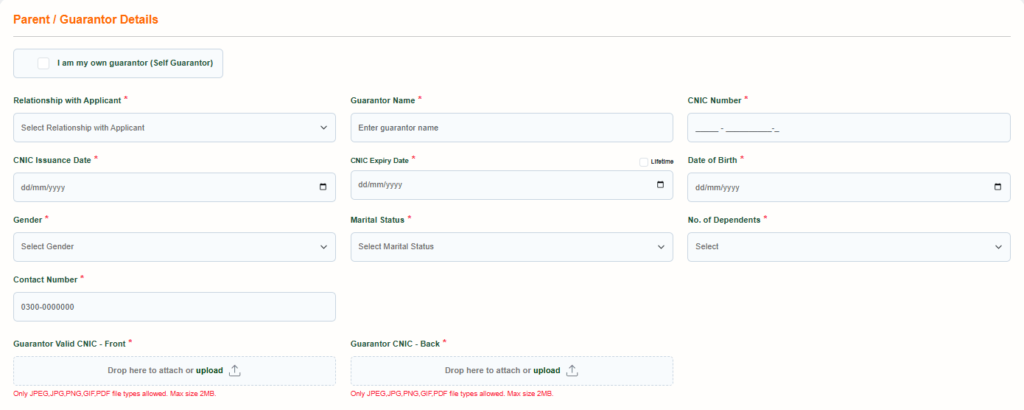Click upload link under Guarantor Valid CNIC - Front

click(210, 370)
